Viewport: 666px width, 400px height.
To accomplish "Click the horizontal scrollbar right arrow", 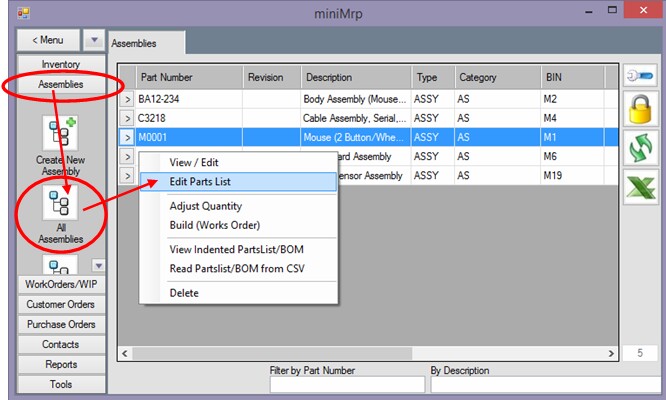I will coord(612,353).
